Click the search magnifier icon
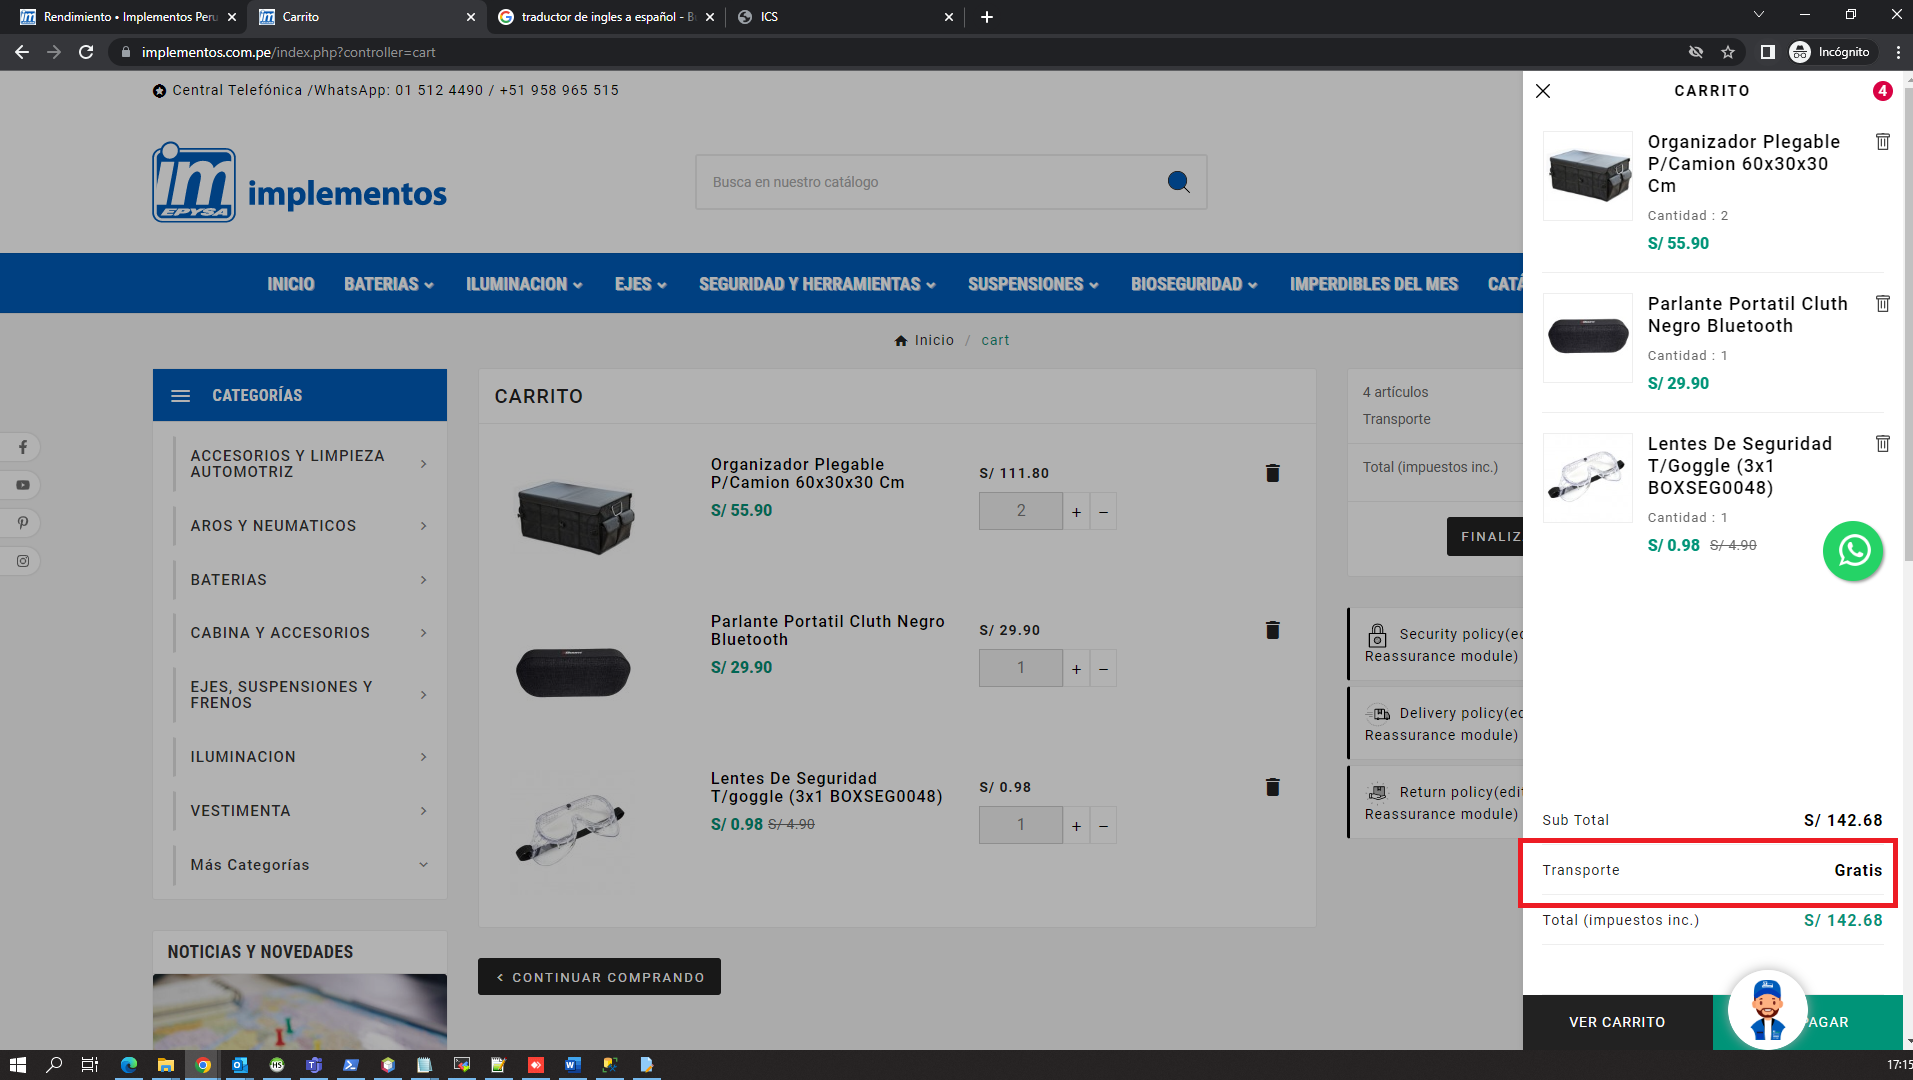This screenshot has height=1080, width=1913. pyautogui.click(x=1178, y=182)
